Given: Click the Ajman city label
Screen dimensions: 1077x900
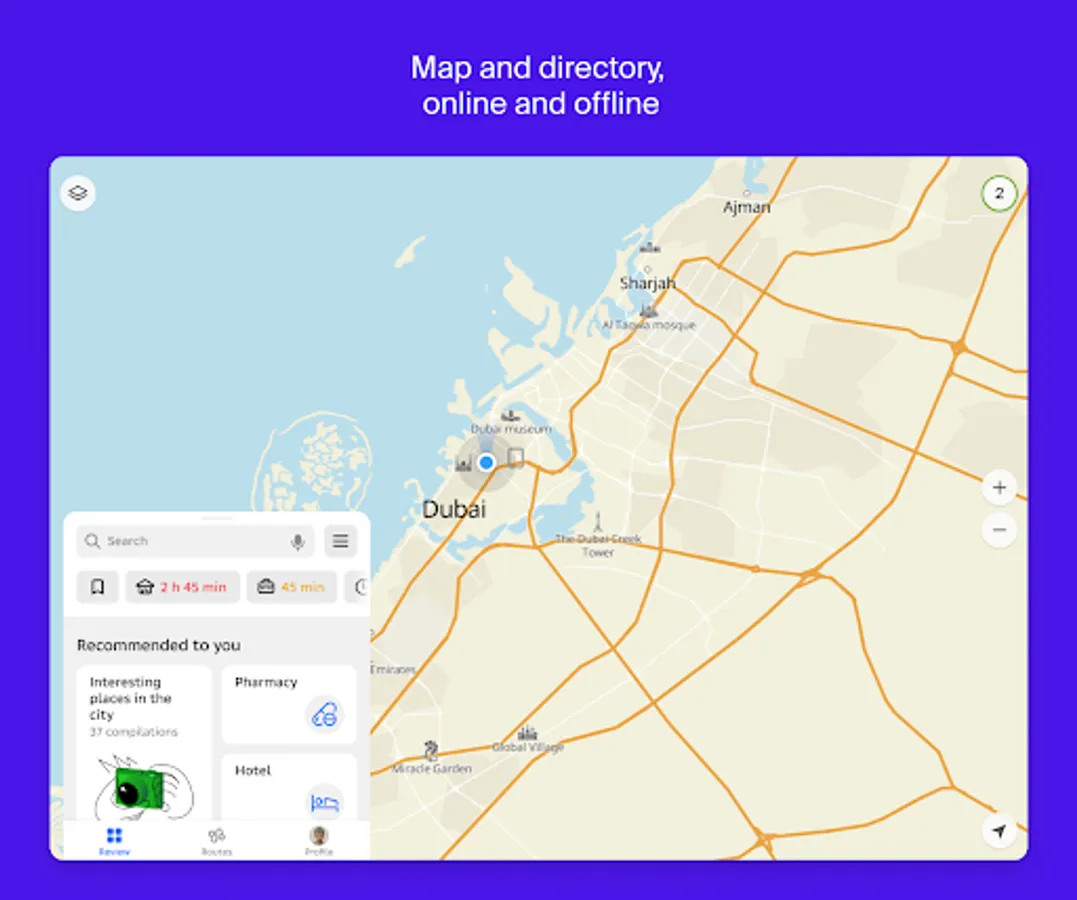Looking at the screenshot, I should [747, 207].
